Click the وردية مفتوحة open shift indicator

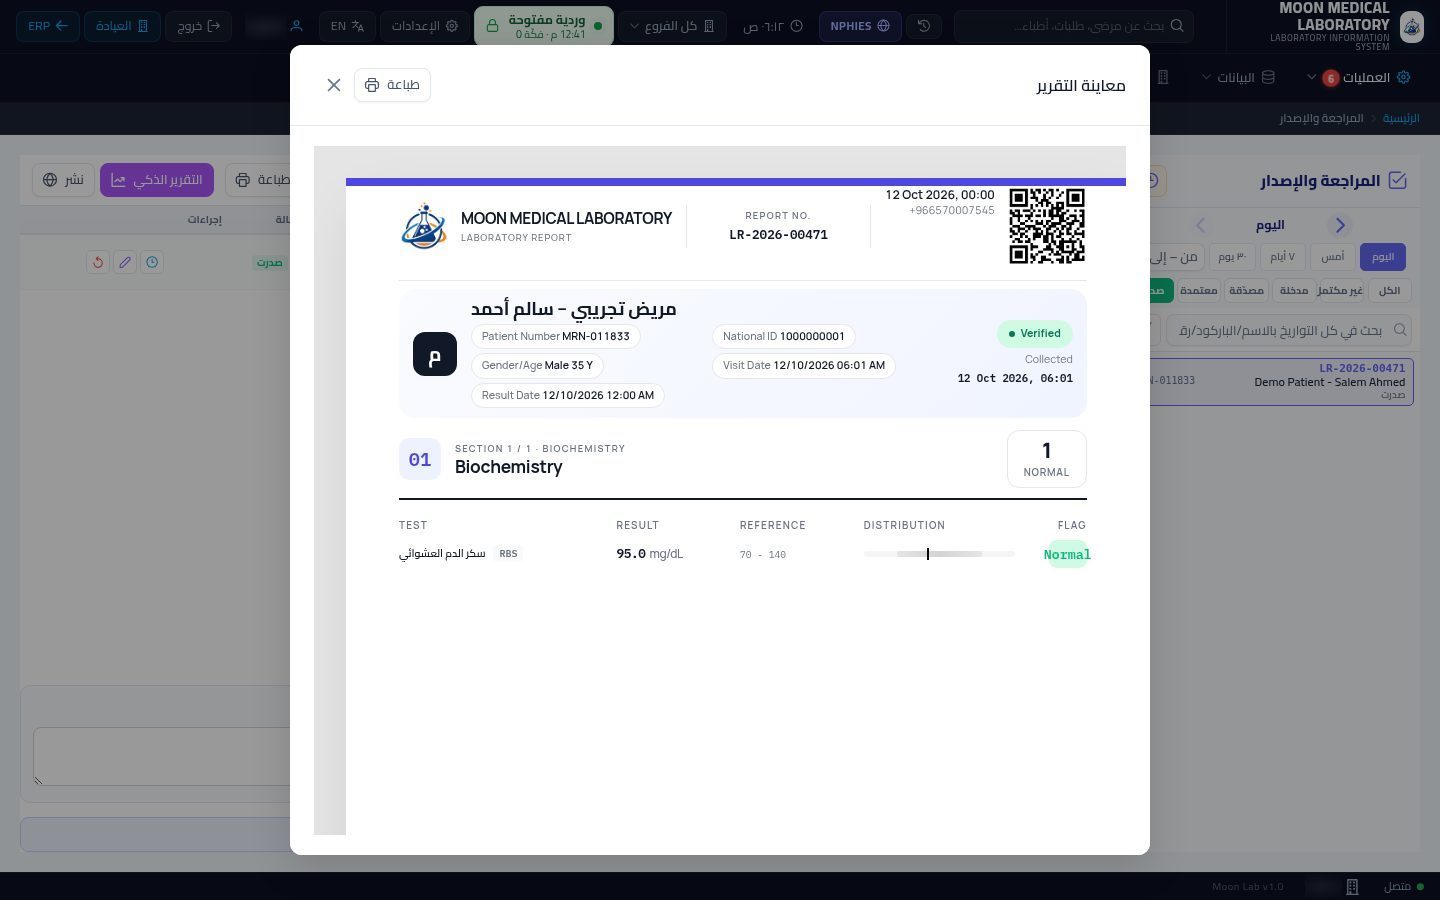[544, 26]
